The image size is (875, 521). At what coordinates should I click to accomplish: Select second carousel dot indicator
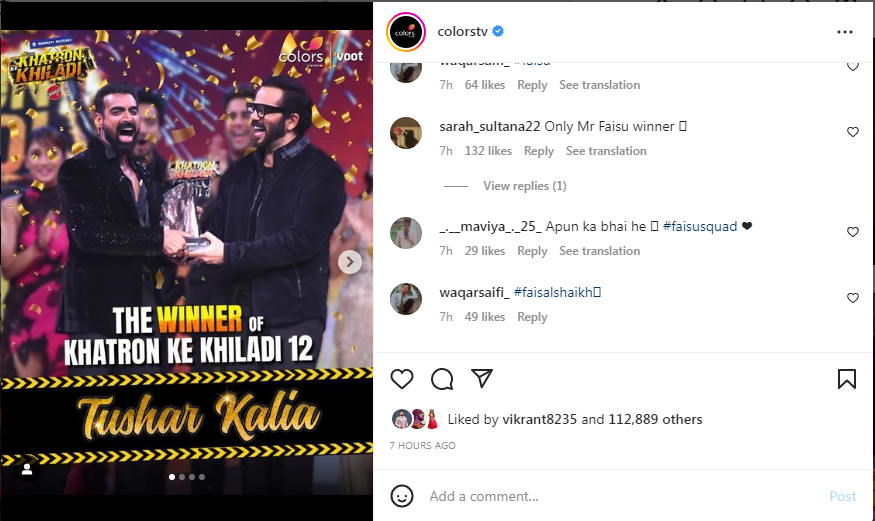(182, 477)
